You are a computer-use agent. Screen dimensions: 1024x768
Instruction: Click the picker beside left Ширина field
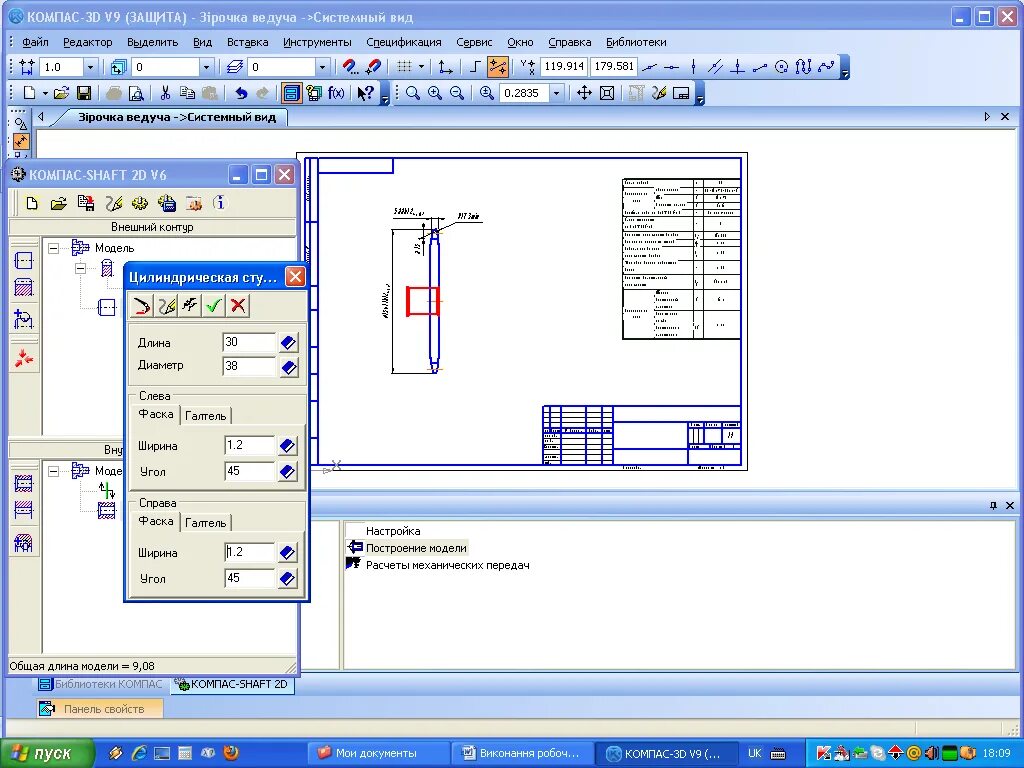(x=287, y=446)
